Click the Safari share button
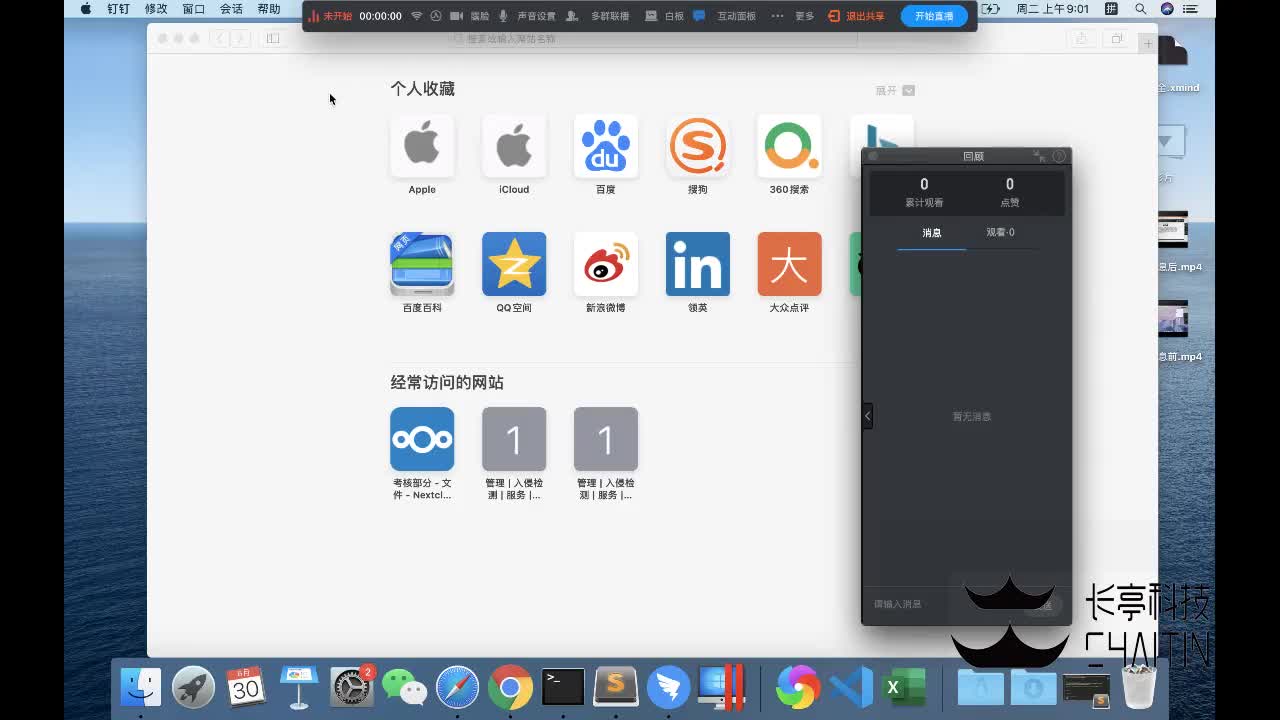The height and width of the screenshot is (720, 1280). [1081, 38]
